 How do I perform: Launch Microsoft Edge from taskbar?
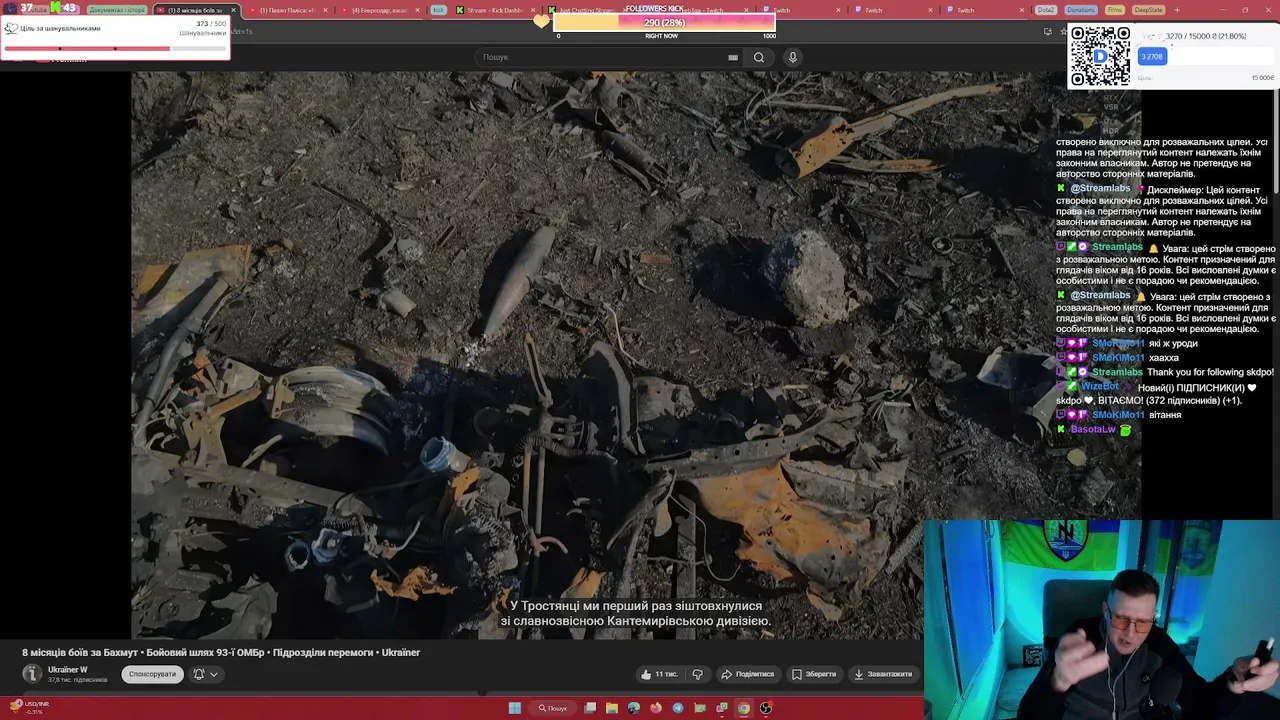(x=634, y=708)
